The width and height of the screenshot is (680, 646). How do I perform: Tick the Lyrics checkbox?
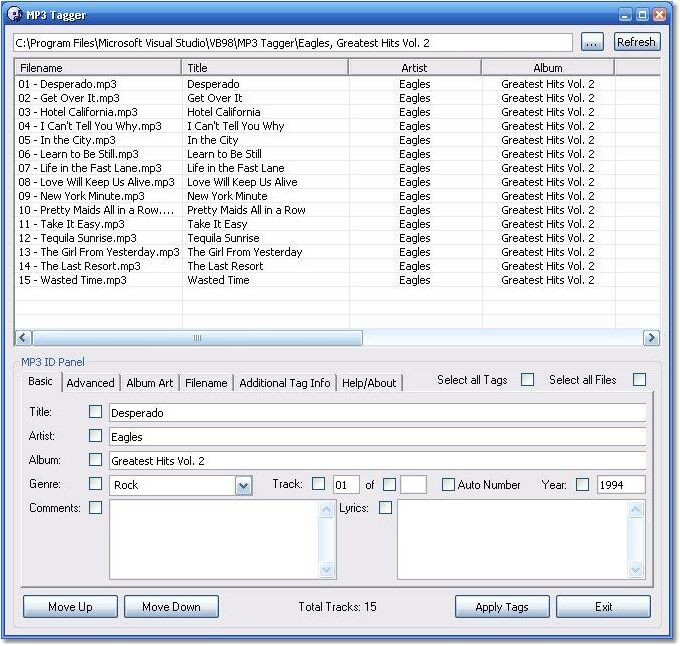click(386, 508)
